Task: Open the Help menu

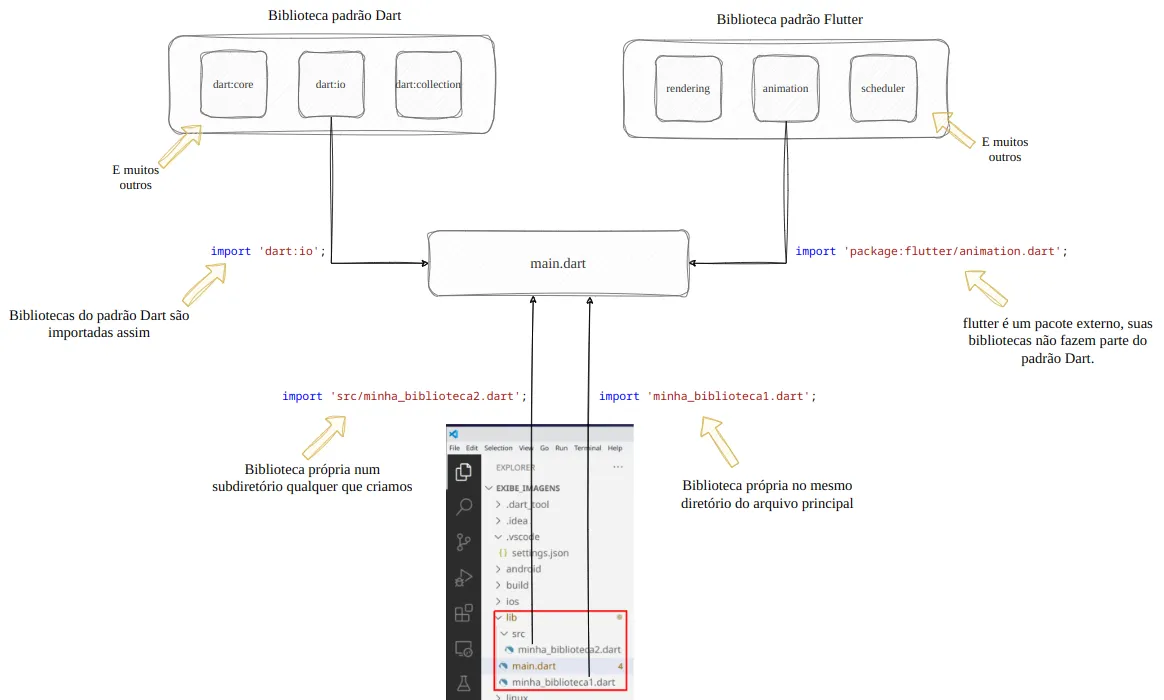Action: tap(615, 448)
